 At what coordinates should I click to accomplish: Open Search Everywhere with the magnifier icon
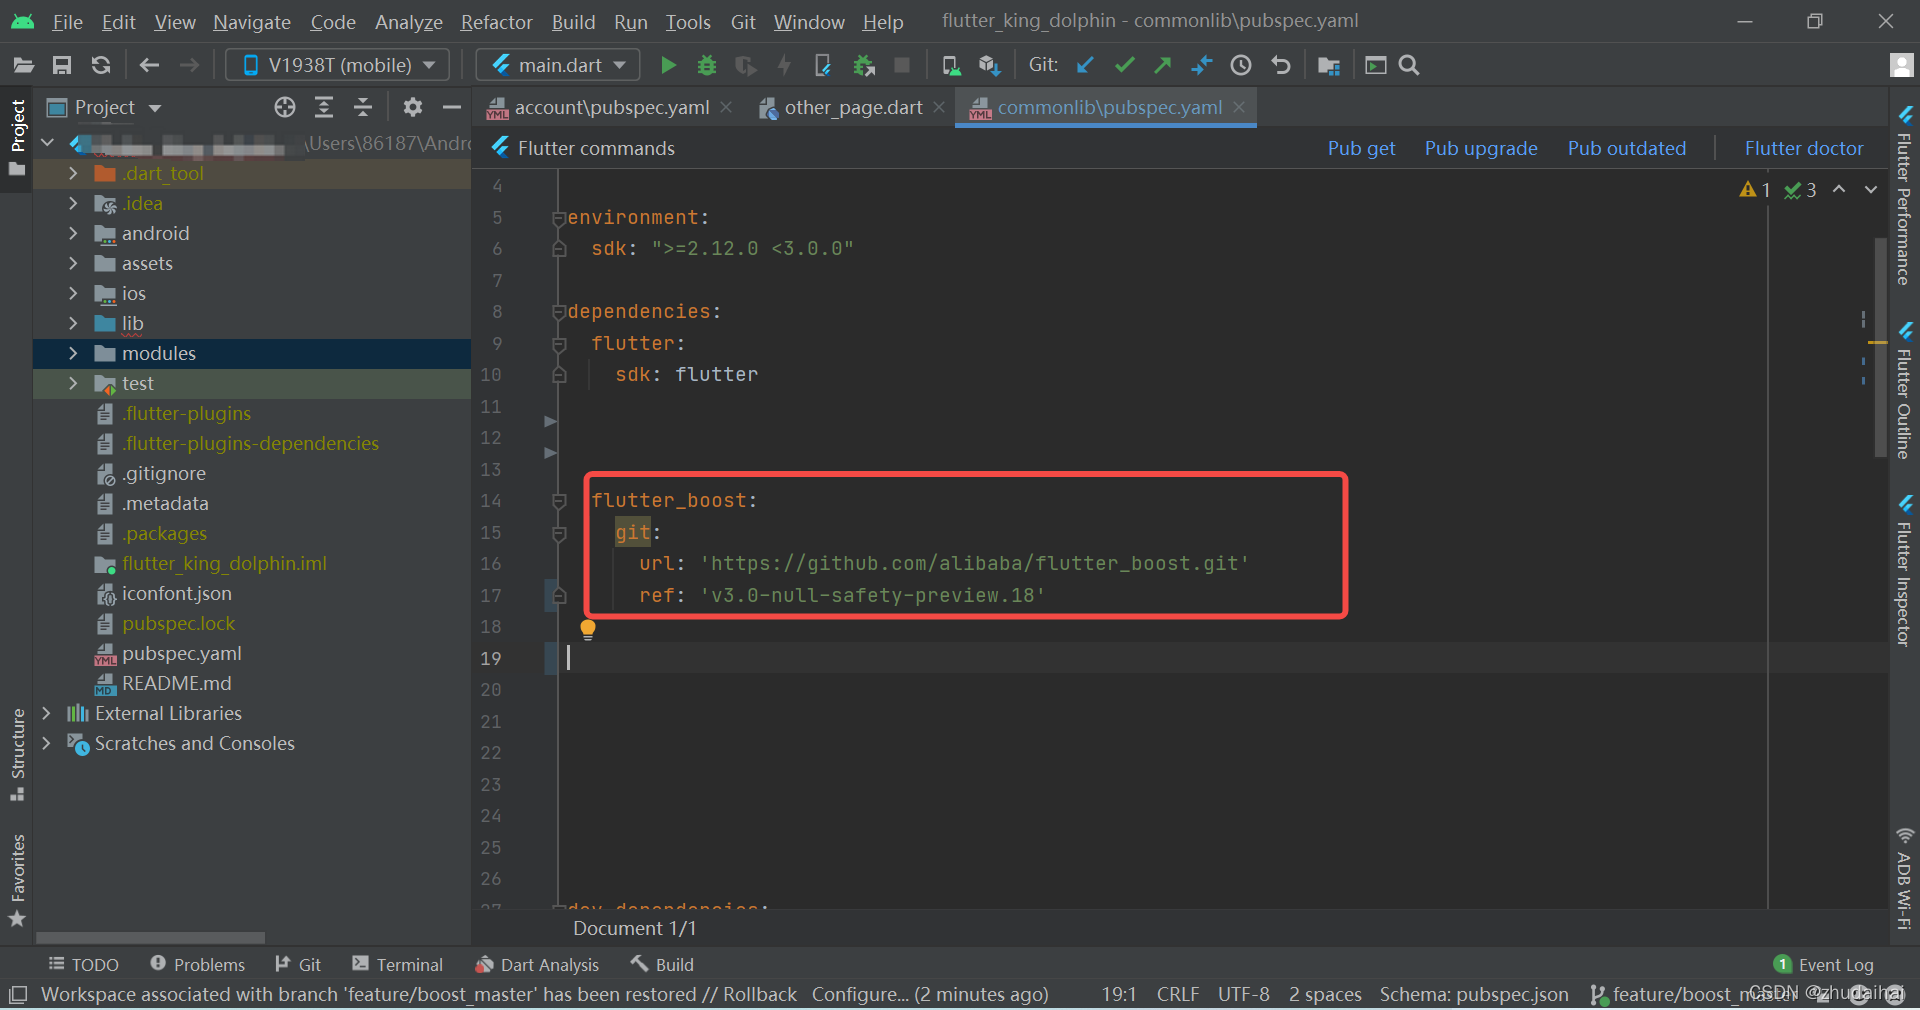[1408, 65]
